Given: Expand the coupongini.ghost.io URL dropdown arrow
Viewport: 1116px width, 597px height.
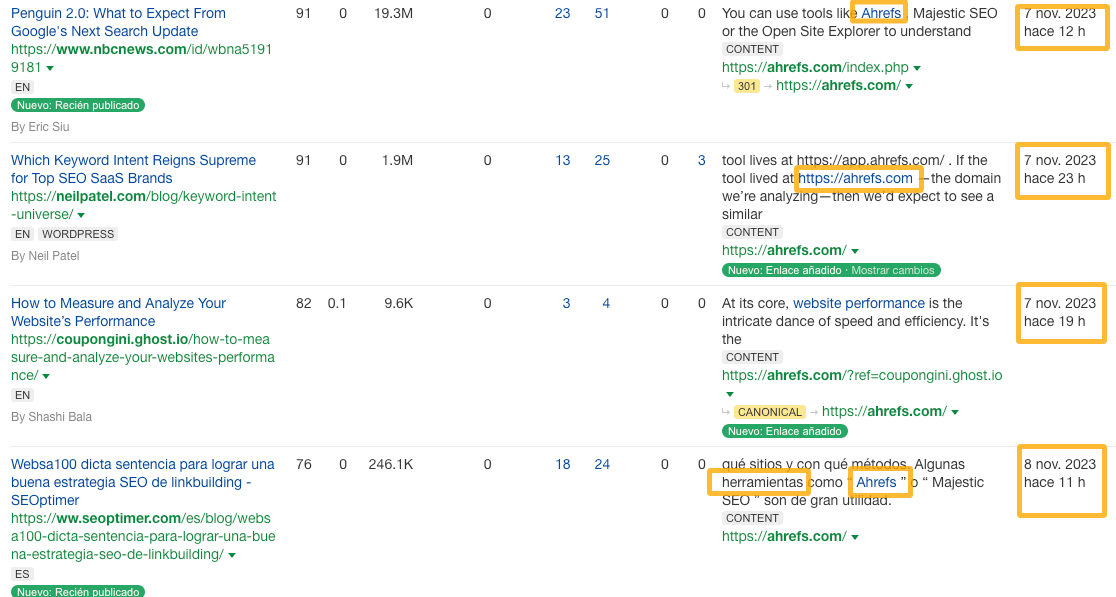Looking at the screenshot, I should [47, 376].
